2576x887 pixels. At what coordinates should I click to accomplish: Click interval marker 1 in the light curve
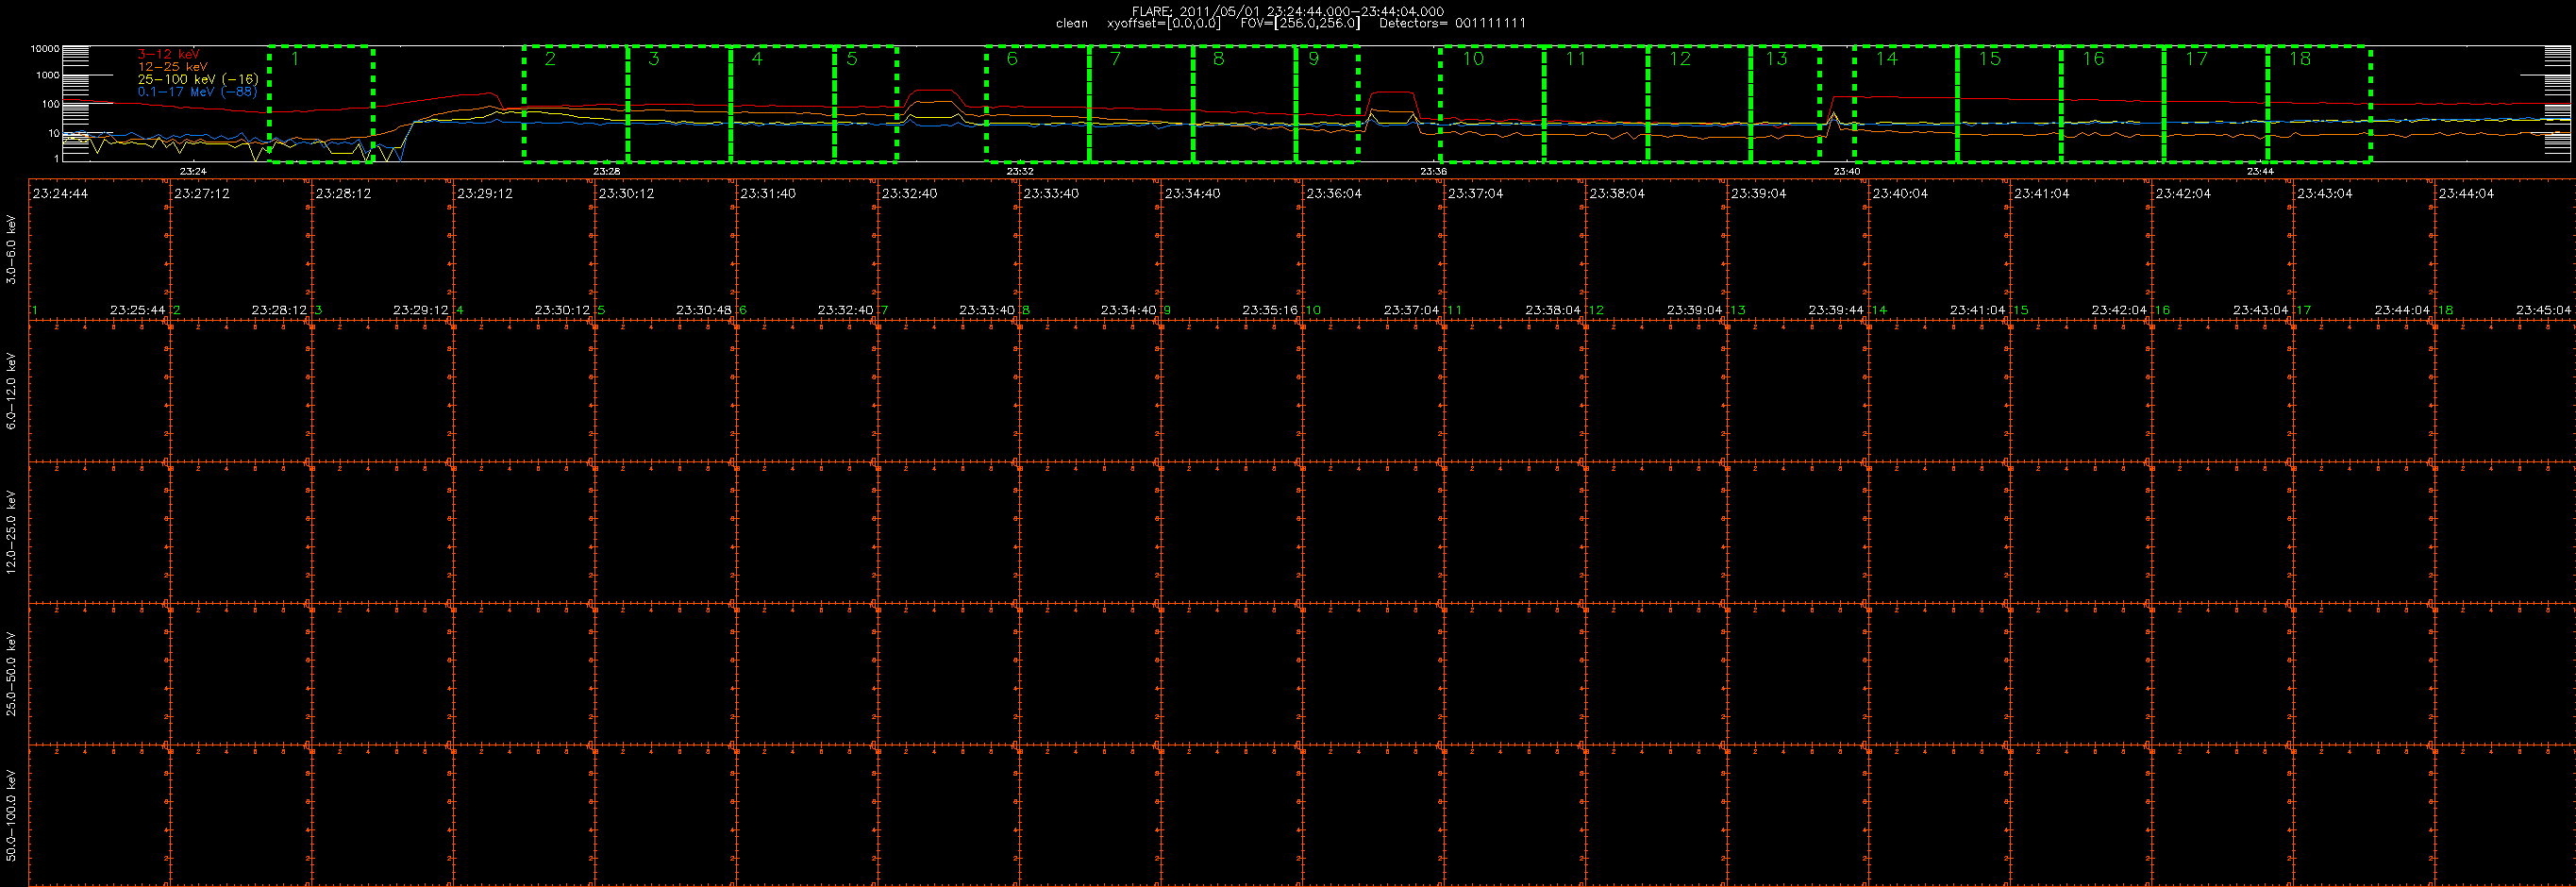pyautogui.click(x=295, y=59)
